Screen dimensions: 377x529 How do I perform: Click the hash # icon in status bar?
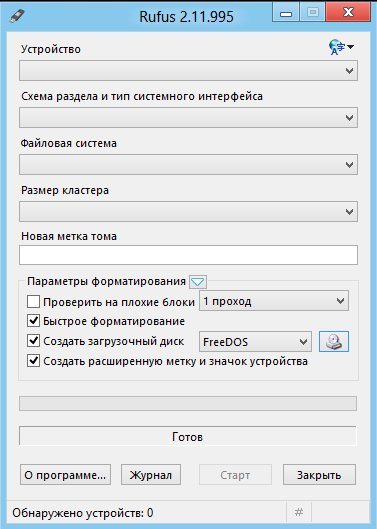[299, 512]
